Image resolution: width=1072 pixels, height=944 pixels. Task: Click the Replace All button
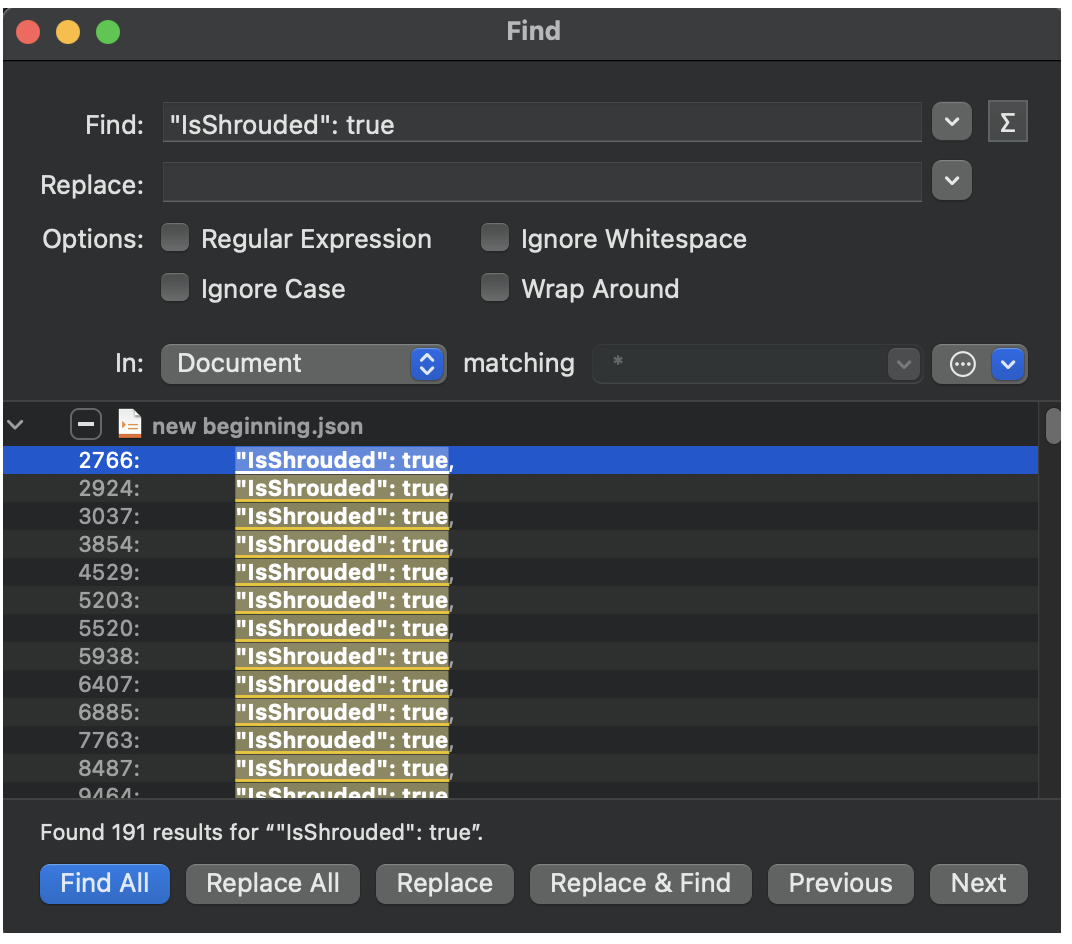[x=272, y=883]
